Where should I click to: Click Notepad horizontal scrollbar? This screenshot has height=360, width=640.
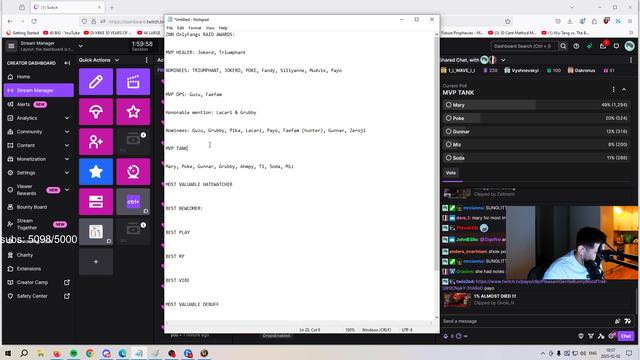coord(299,322)
